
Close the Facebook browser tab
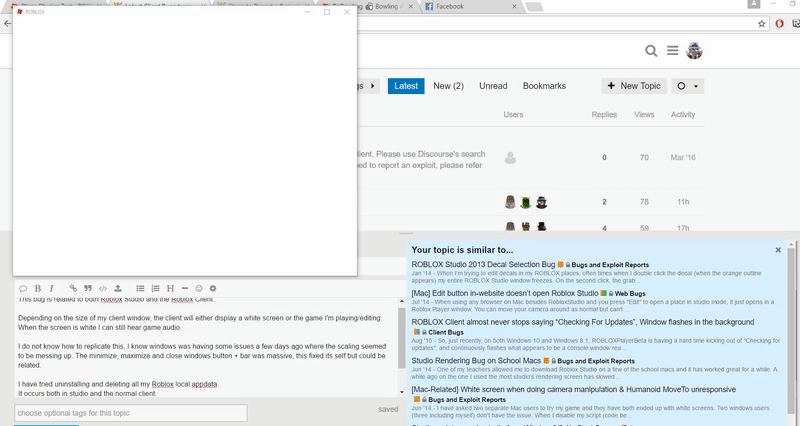click(514, 7)
